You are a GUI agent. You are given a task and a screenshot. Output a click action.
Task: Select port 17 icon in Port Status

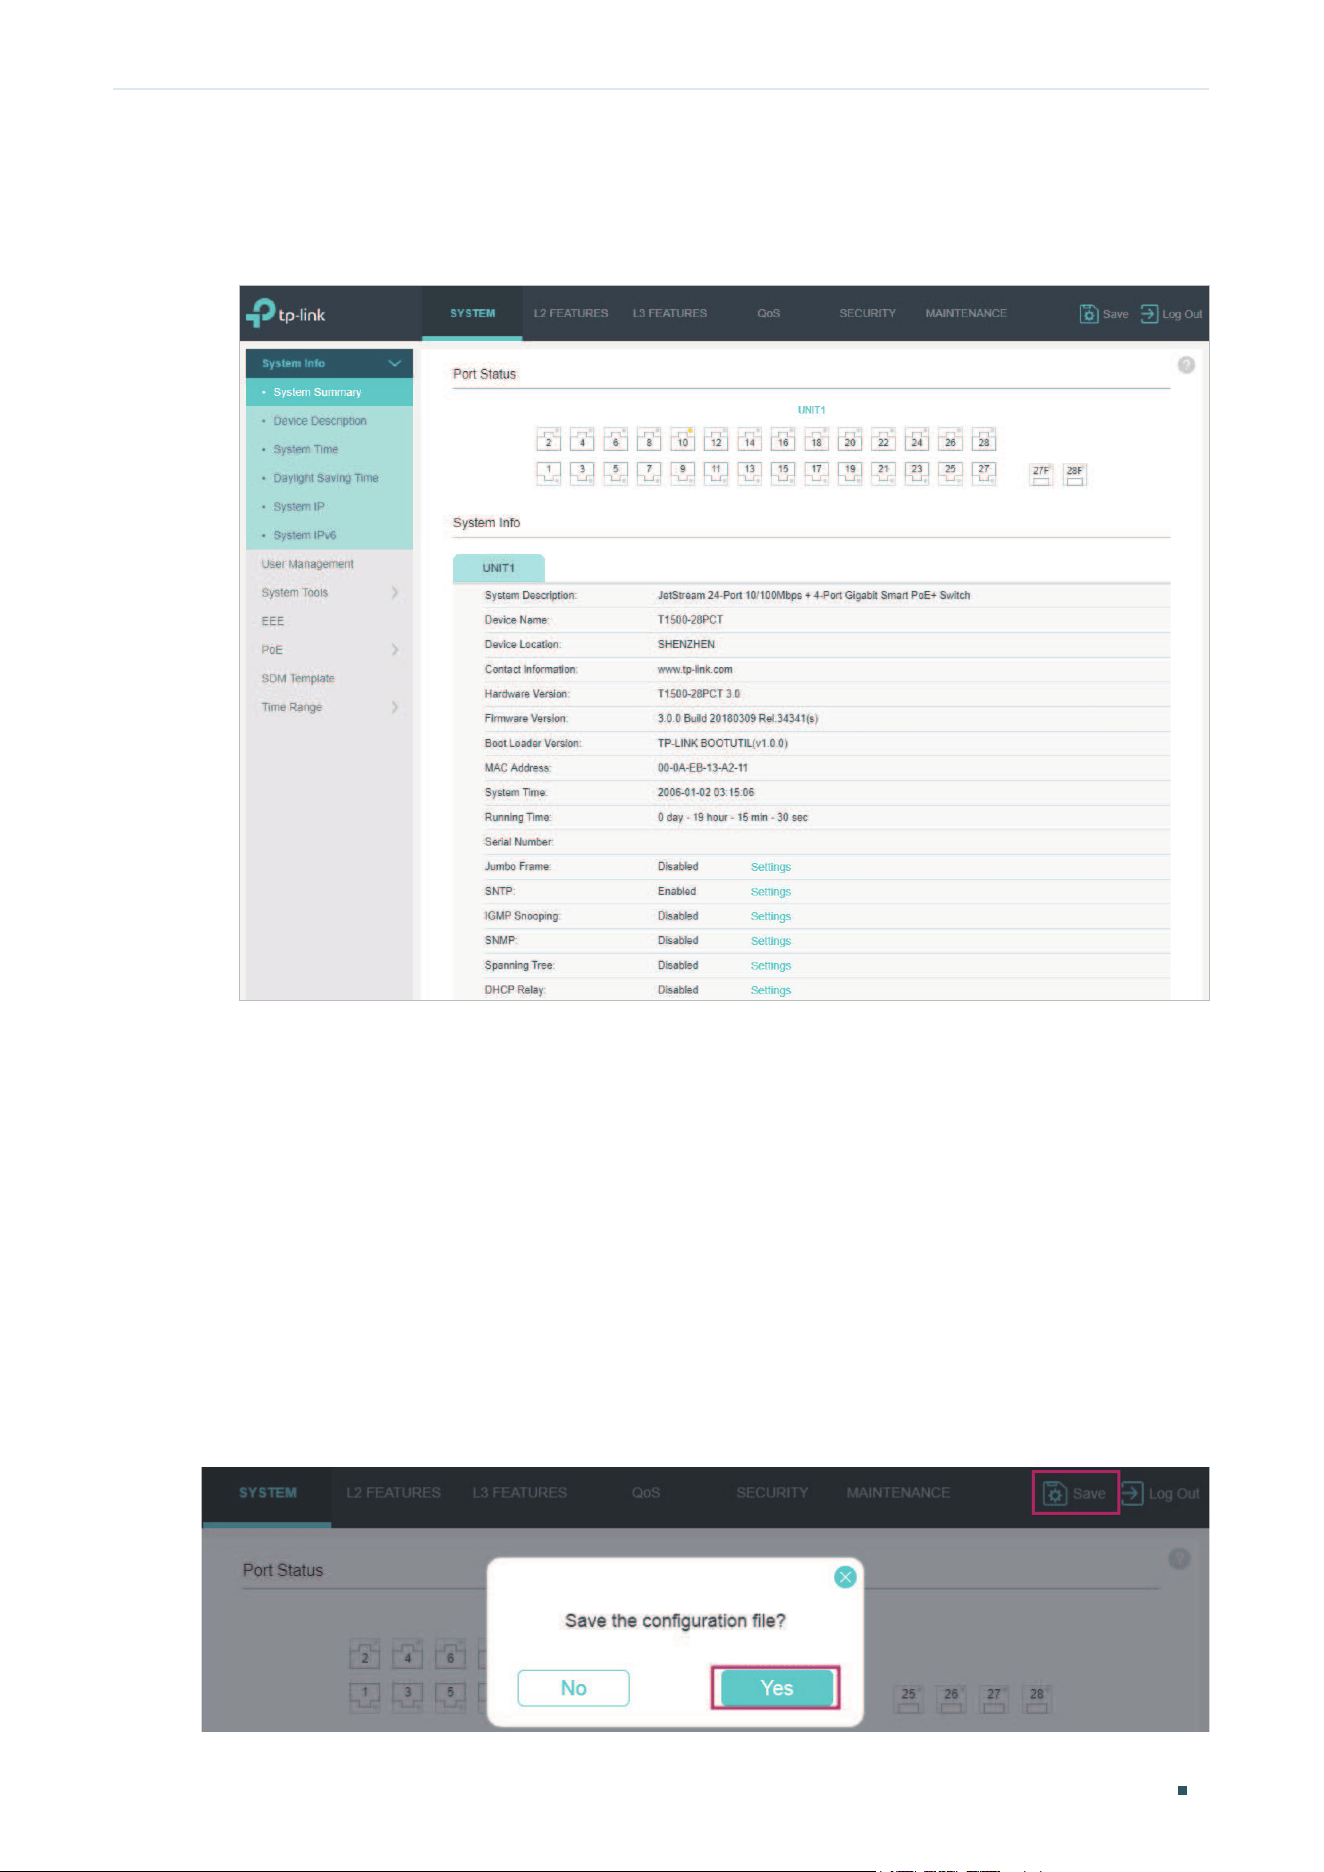816,473
